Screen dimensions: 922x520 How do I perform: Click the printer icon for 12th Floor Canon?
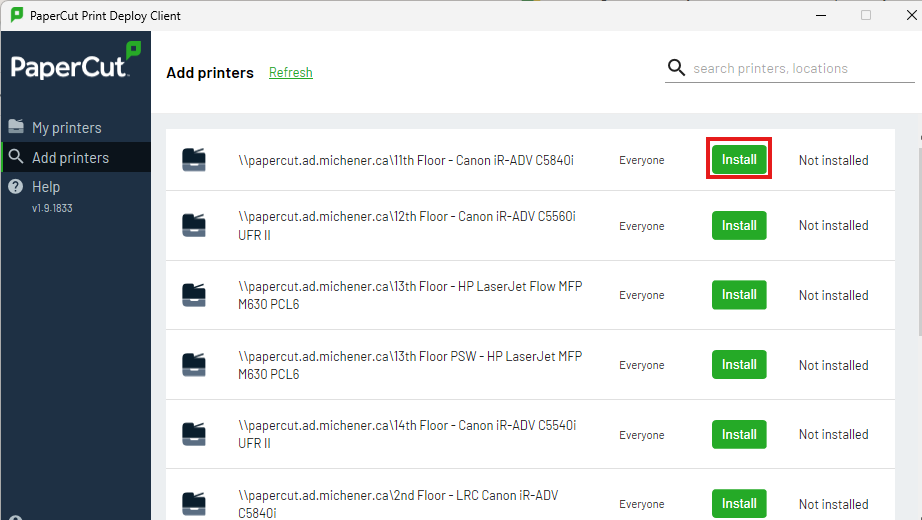194,226
